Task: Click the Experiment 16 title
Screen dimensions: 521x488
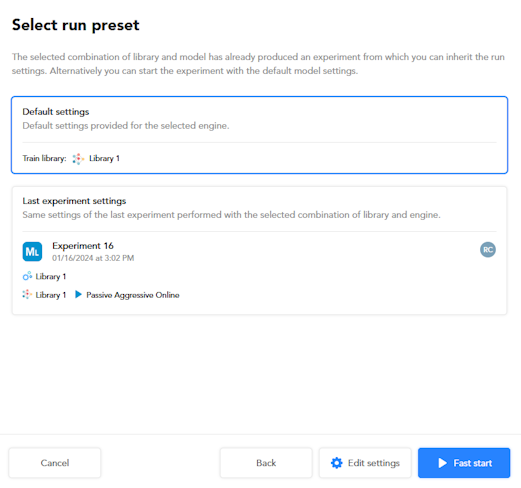Action: click(x=83, y=246)
